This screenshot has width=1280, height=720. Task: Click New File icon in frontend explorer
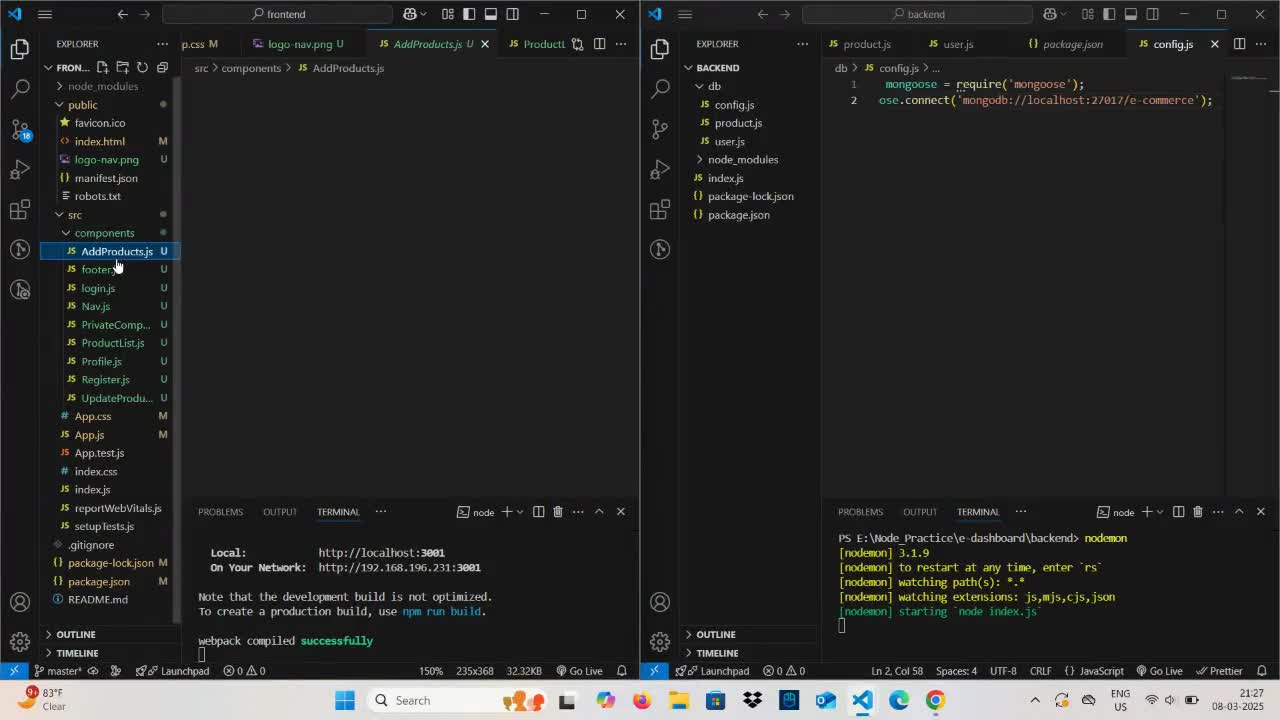click(x=102, y=67)
